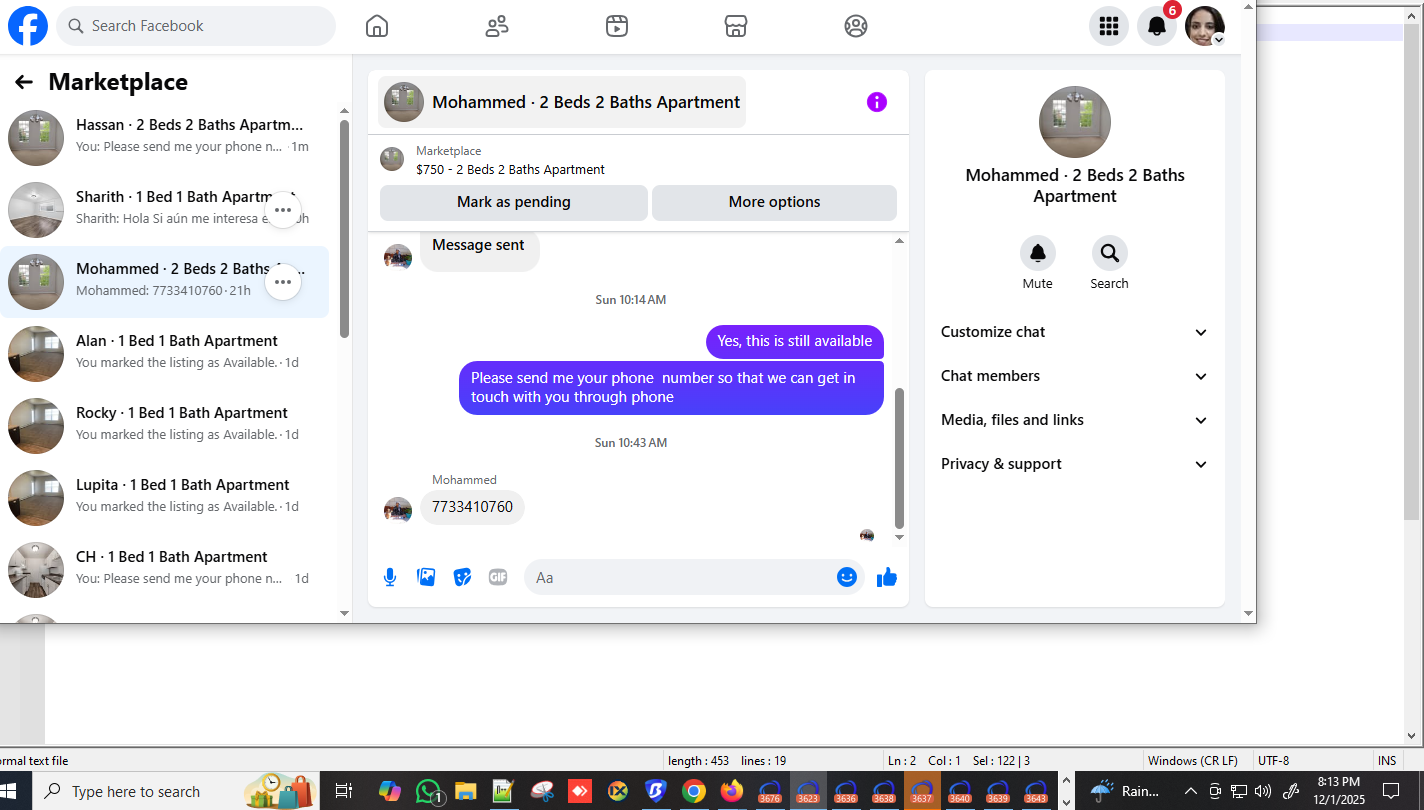The height and width of the screenshot is (810, 1424).
Task: Open the emoji picker smiley icon
Action: pyautogui.click(x=847, y=577)
